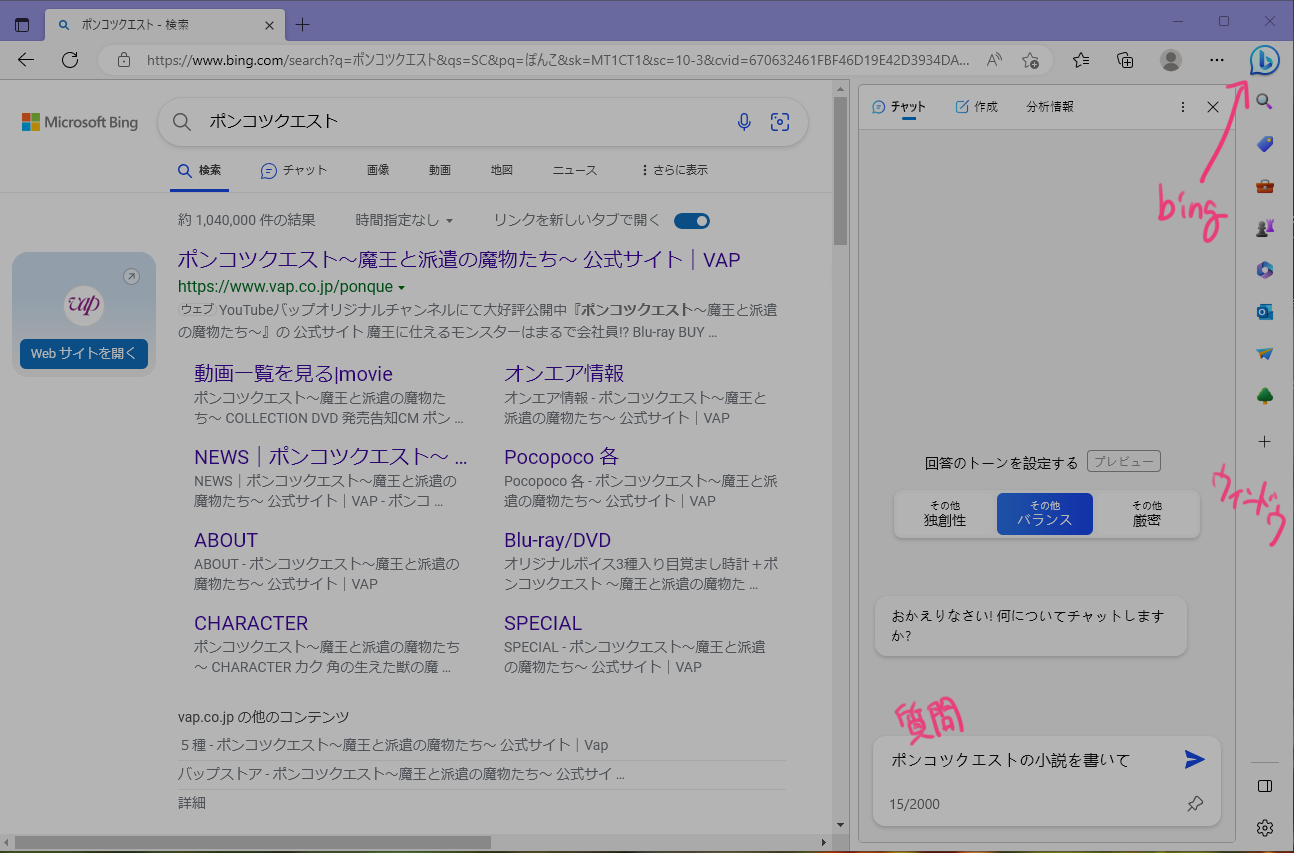The height and width of the screenshot is (853, 1294).
Task: Open the tree sidebar icon
Action: click(1264, 397)
